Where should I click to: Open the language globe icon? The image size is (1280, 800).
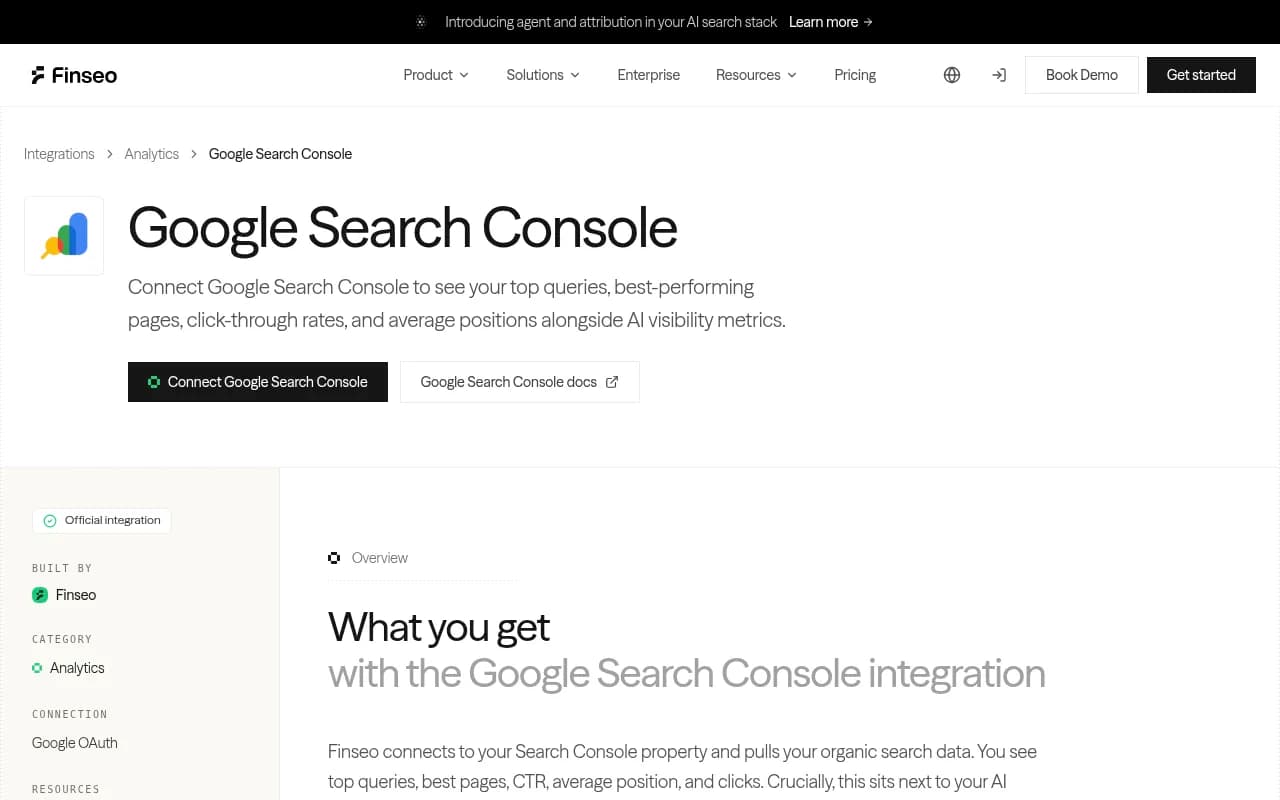pyautogui.click(x=952, y=75)
